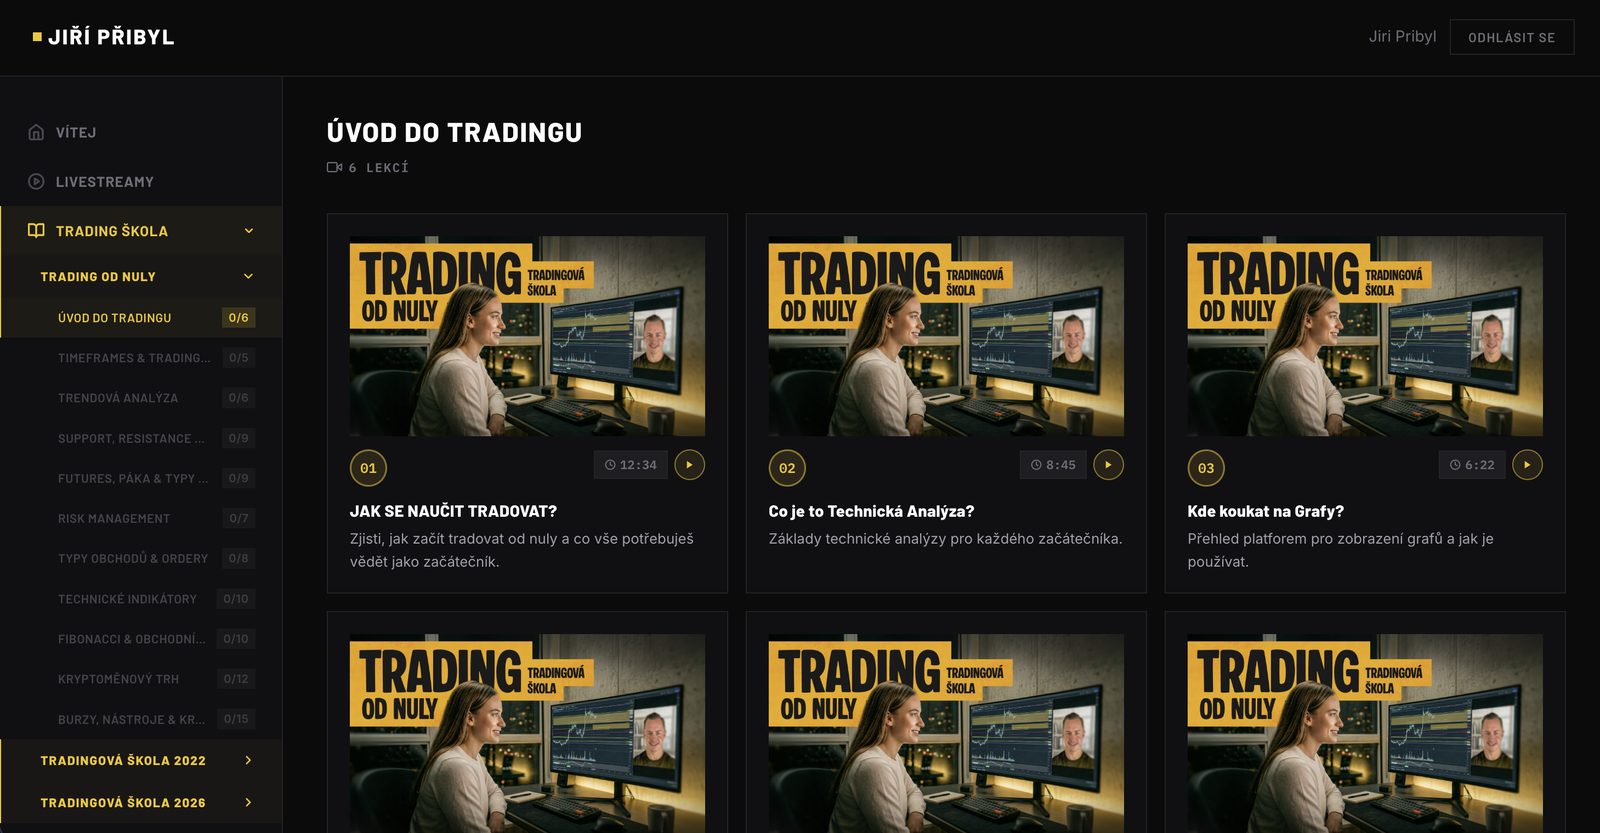The image size is (1600, 833).
Task: Collapse the Trading škola section chevron
Action: pos(249,231)
